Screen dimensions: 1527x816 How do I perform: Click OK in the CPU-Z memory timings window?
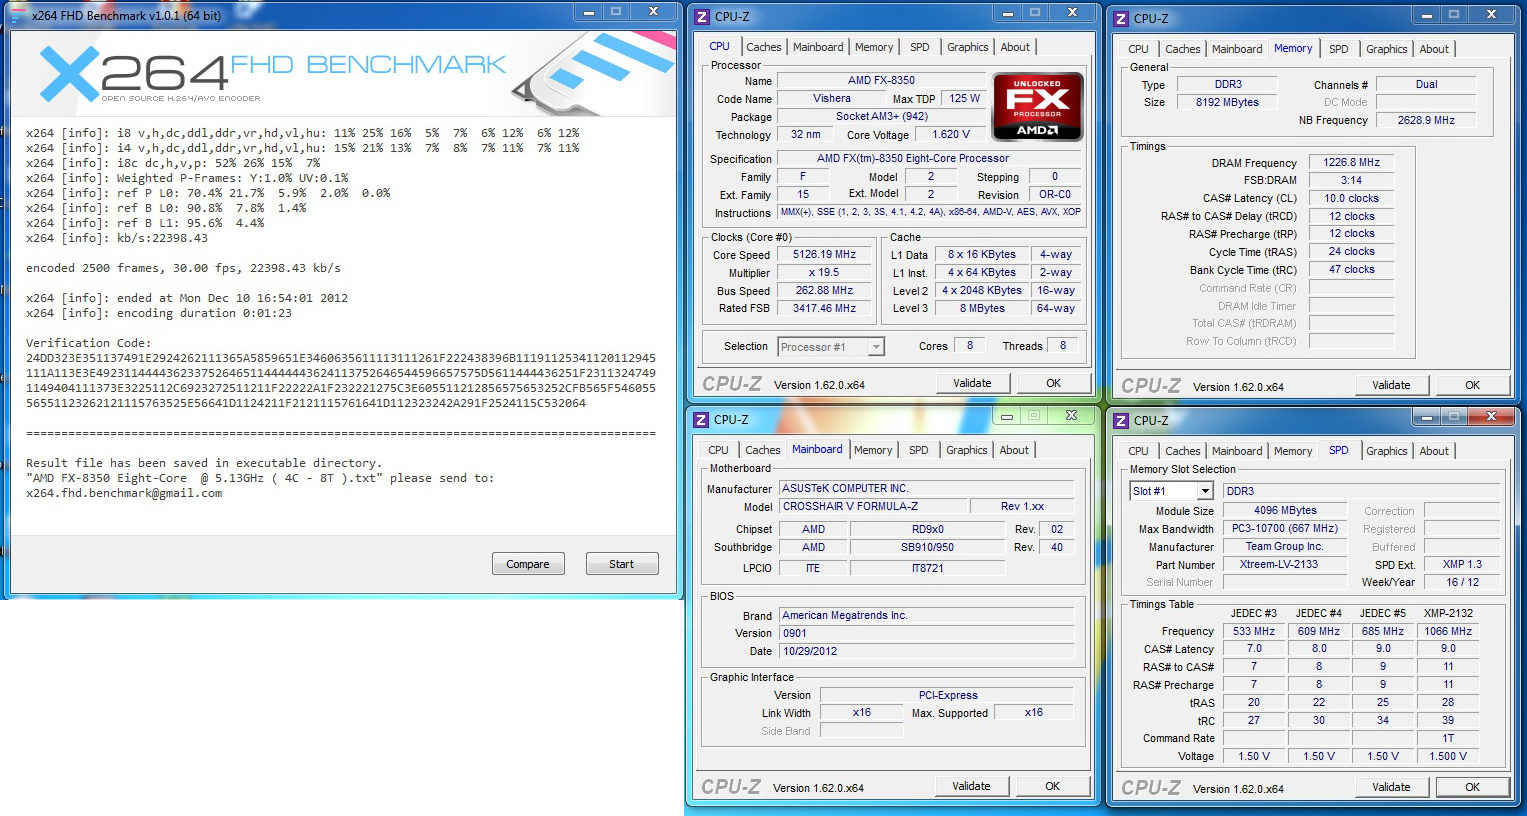click(x=1472, y=385)
